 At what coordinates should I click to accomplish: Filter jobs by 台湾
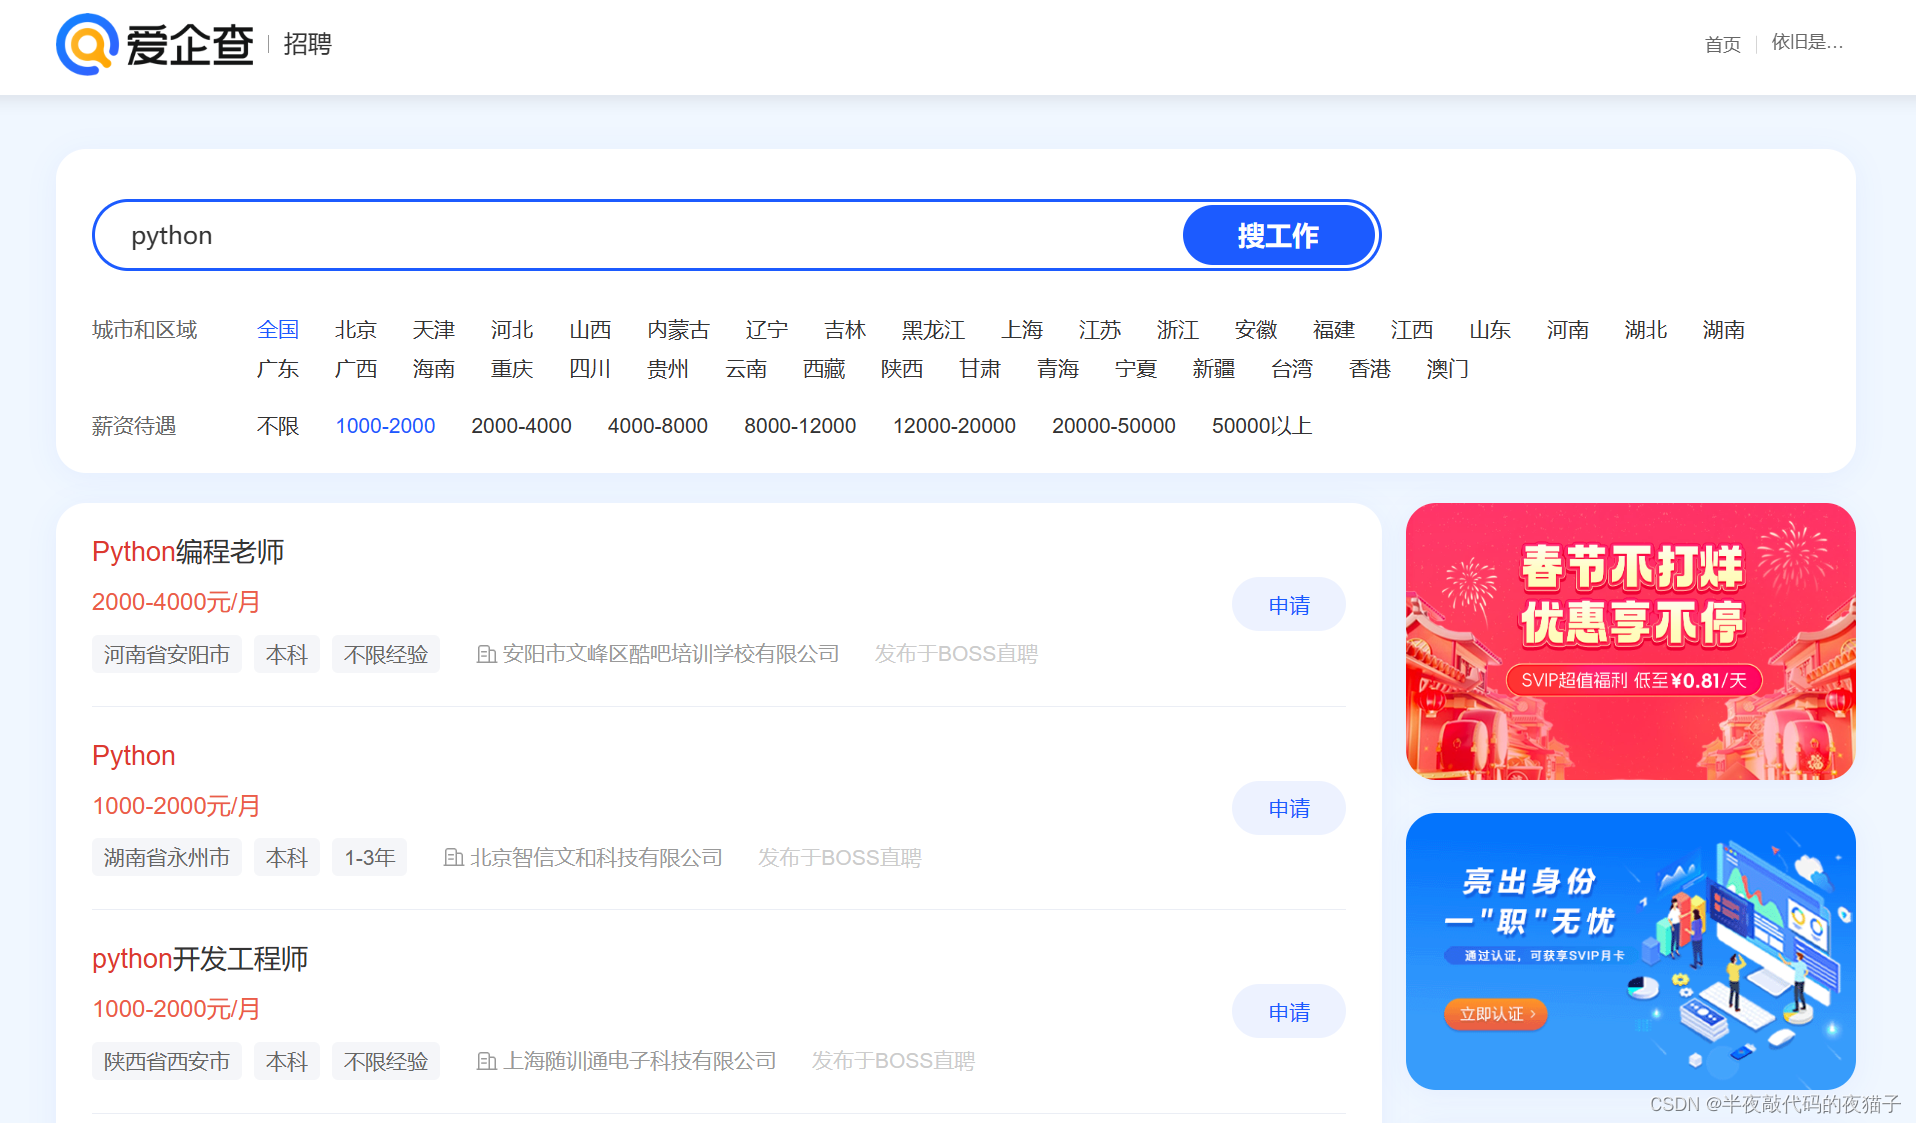(x=1292, y=369)
